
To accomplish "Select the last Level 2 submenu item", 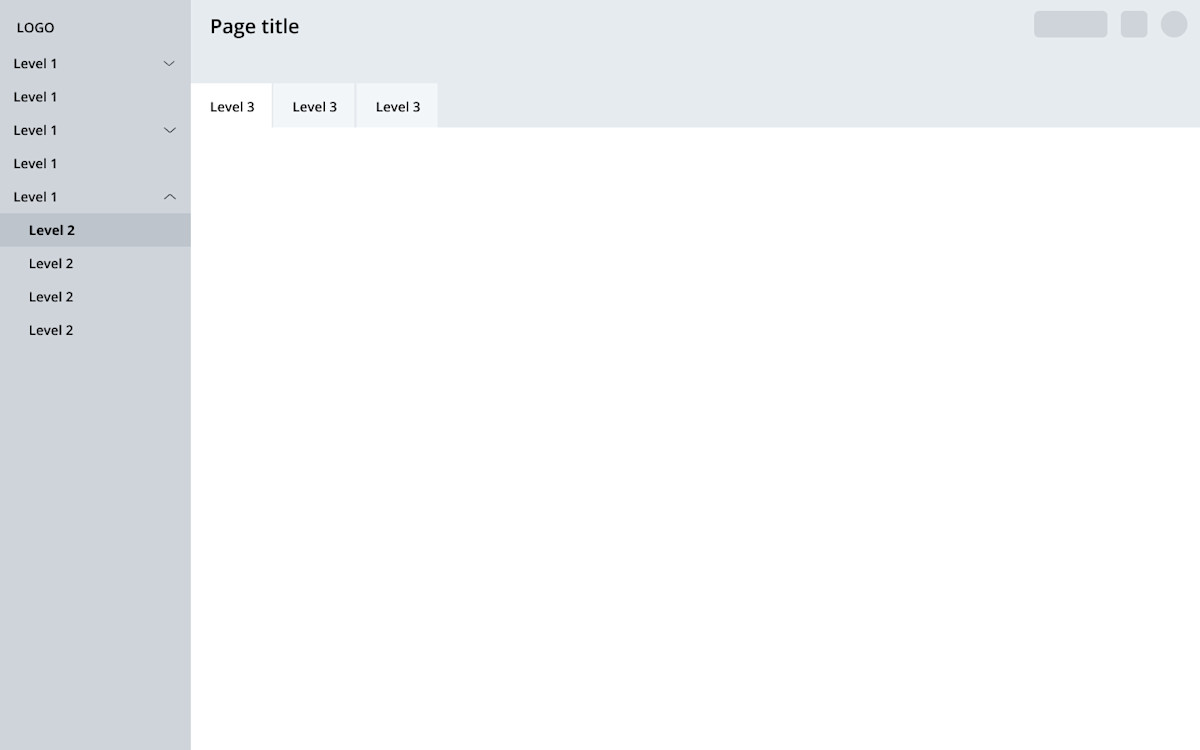I will pos(51,330).
